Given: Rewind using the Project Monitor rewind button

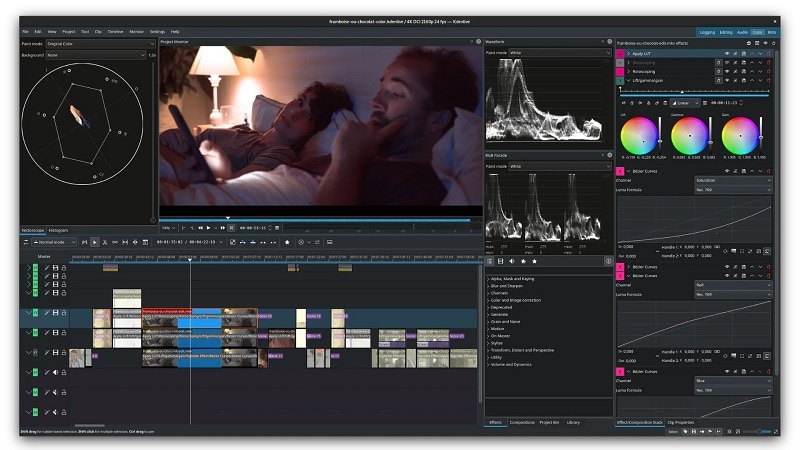Looking at the screenshot, I should [201, 228].
